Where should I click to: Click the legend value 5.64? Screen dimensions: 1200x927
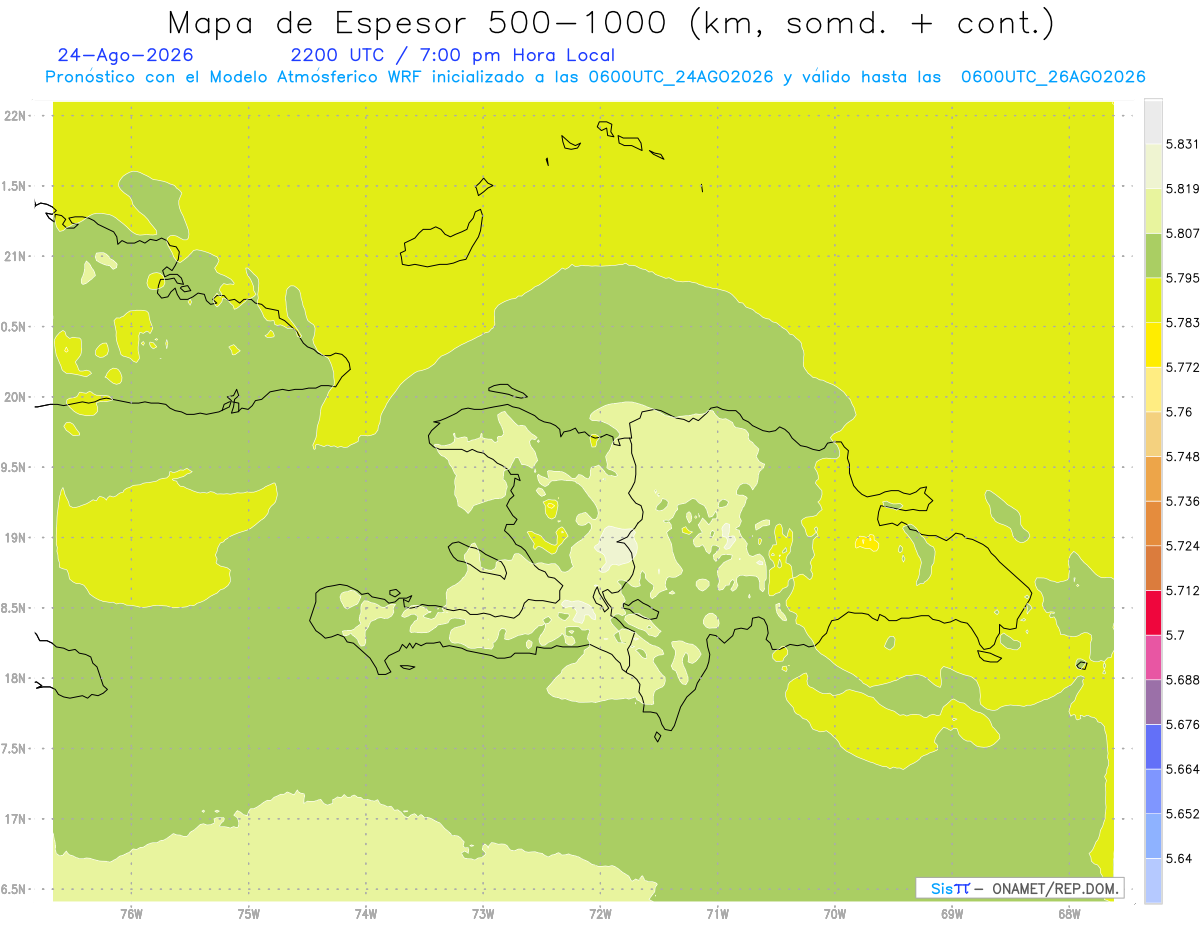point(1179,858)
